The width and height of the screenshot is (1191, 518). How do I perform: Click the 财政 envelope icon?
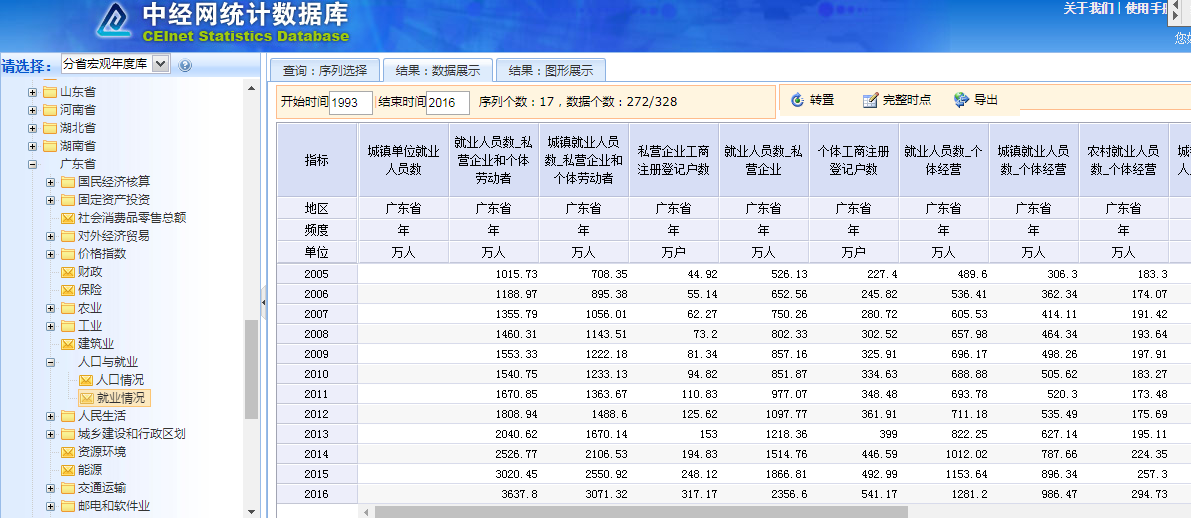coord(68,272)
